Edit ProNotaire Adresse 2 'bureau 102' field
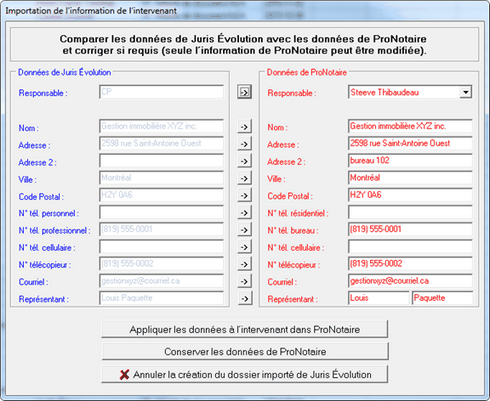Screen dimensions: 490x401 (x=410, y=161)
